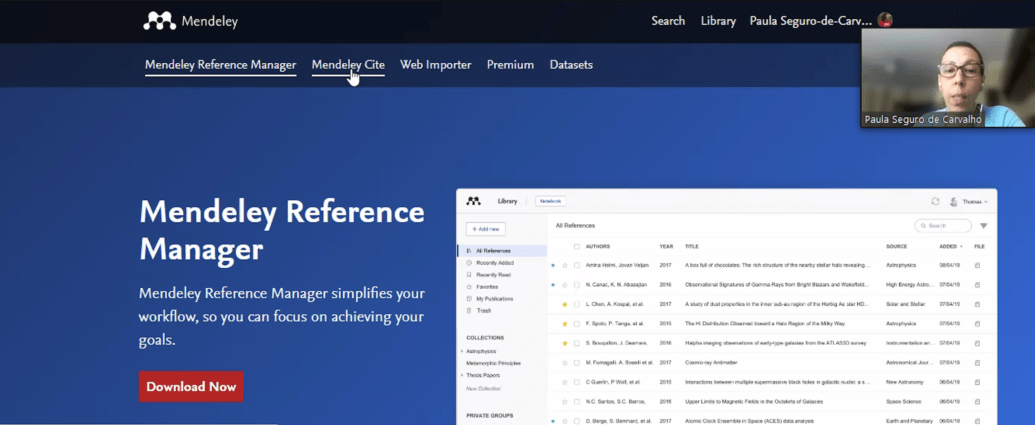Expand the Astrophysics collection
Screen dimensions: 1035x425
click(x=462, y=351)
